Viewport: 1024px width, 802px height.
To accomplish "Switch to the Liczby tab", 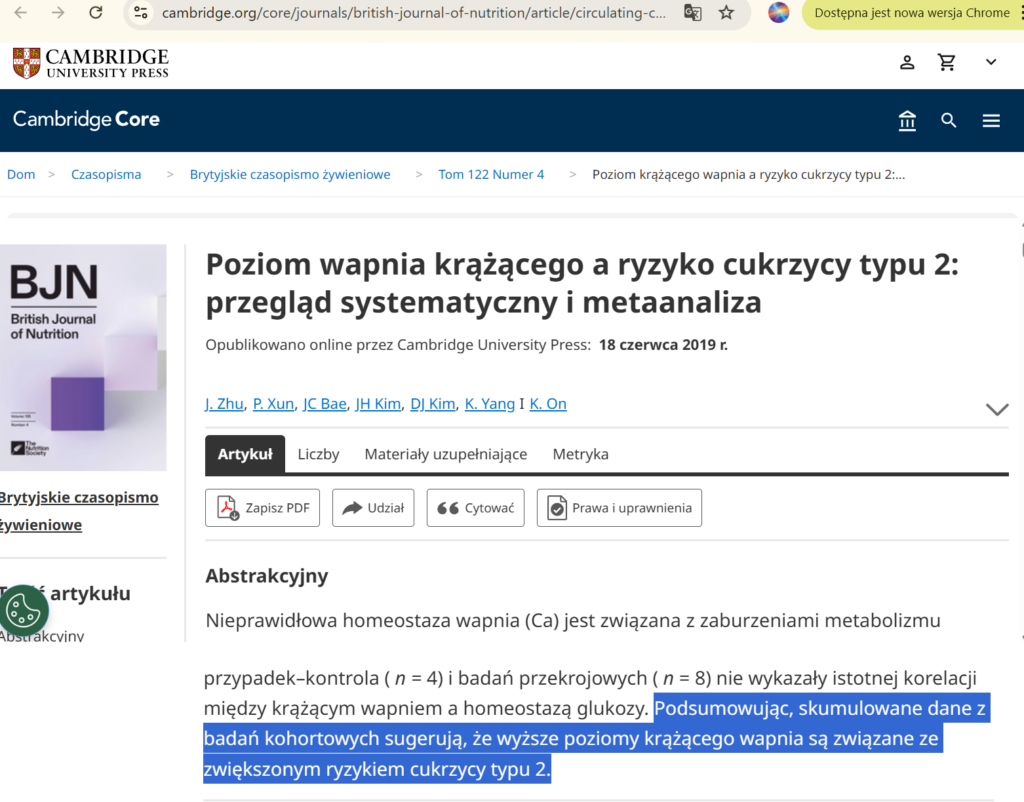I will 318,454.
